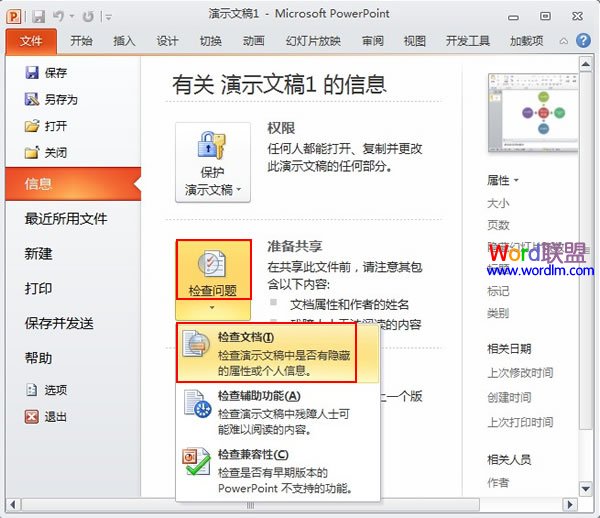
Task: Click the 大小 property label
Action: 498,203
